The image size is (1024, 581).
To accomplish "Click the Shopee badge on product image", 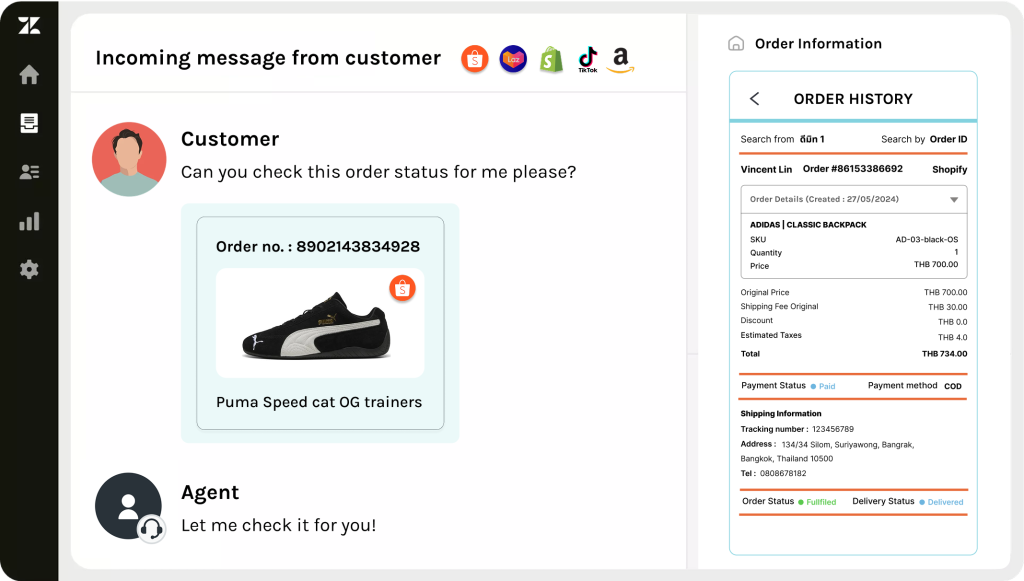I will pos(402,288).
